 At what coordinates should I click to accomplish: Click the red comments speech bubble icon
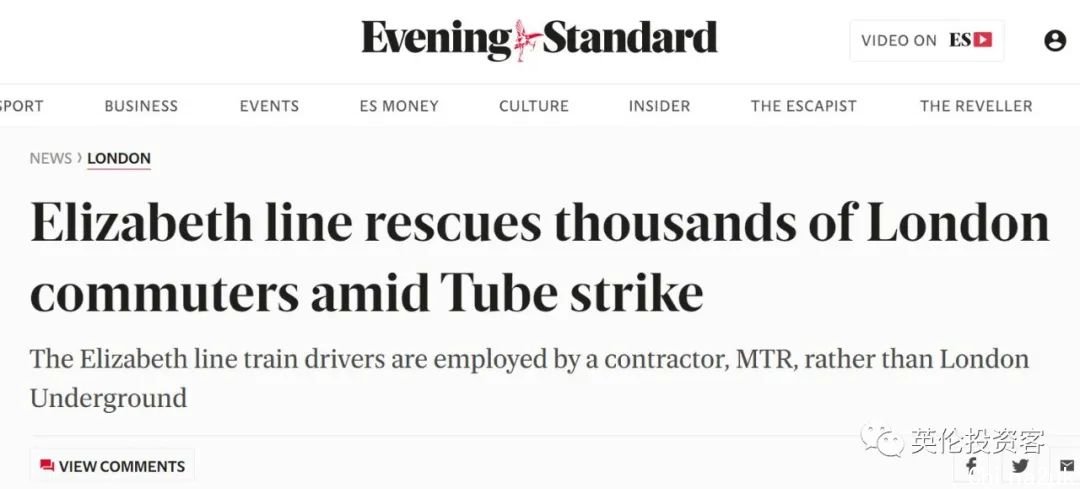click(47, 466)
